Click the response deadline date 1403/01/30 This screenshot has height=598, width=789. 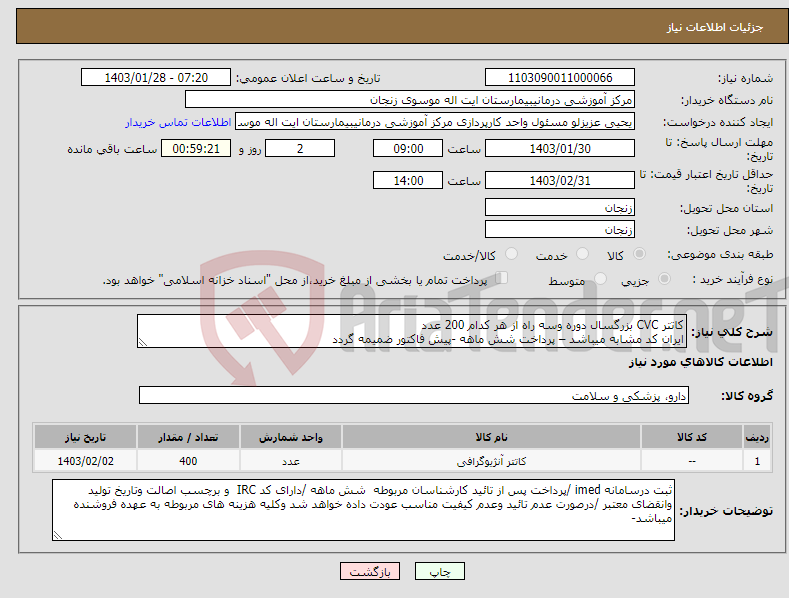tap(560, 148)
